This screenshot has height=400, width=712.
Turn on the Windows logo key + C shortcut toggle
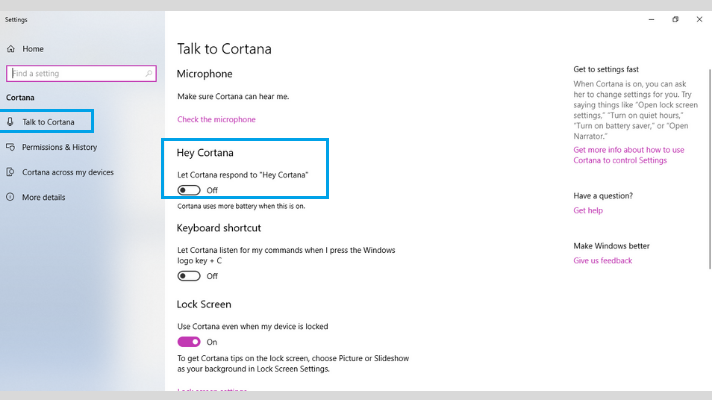point(188,276)
